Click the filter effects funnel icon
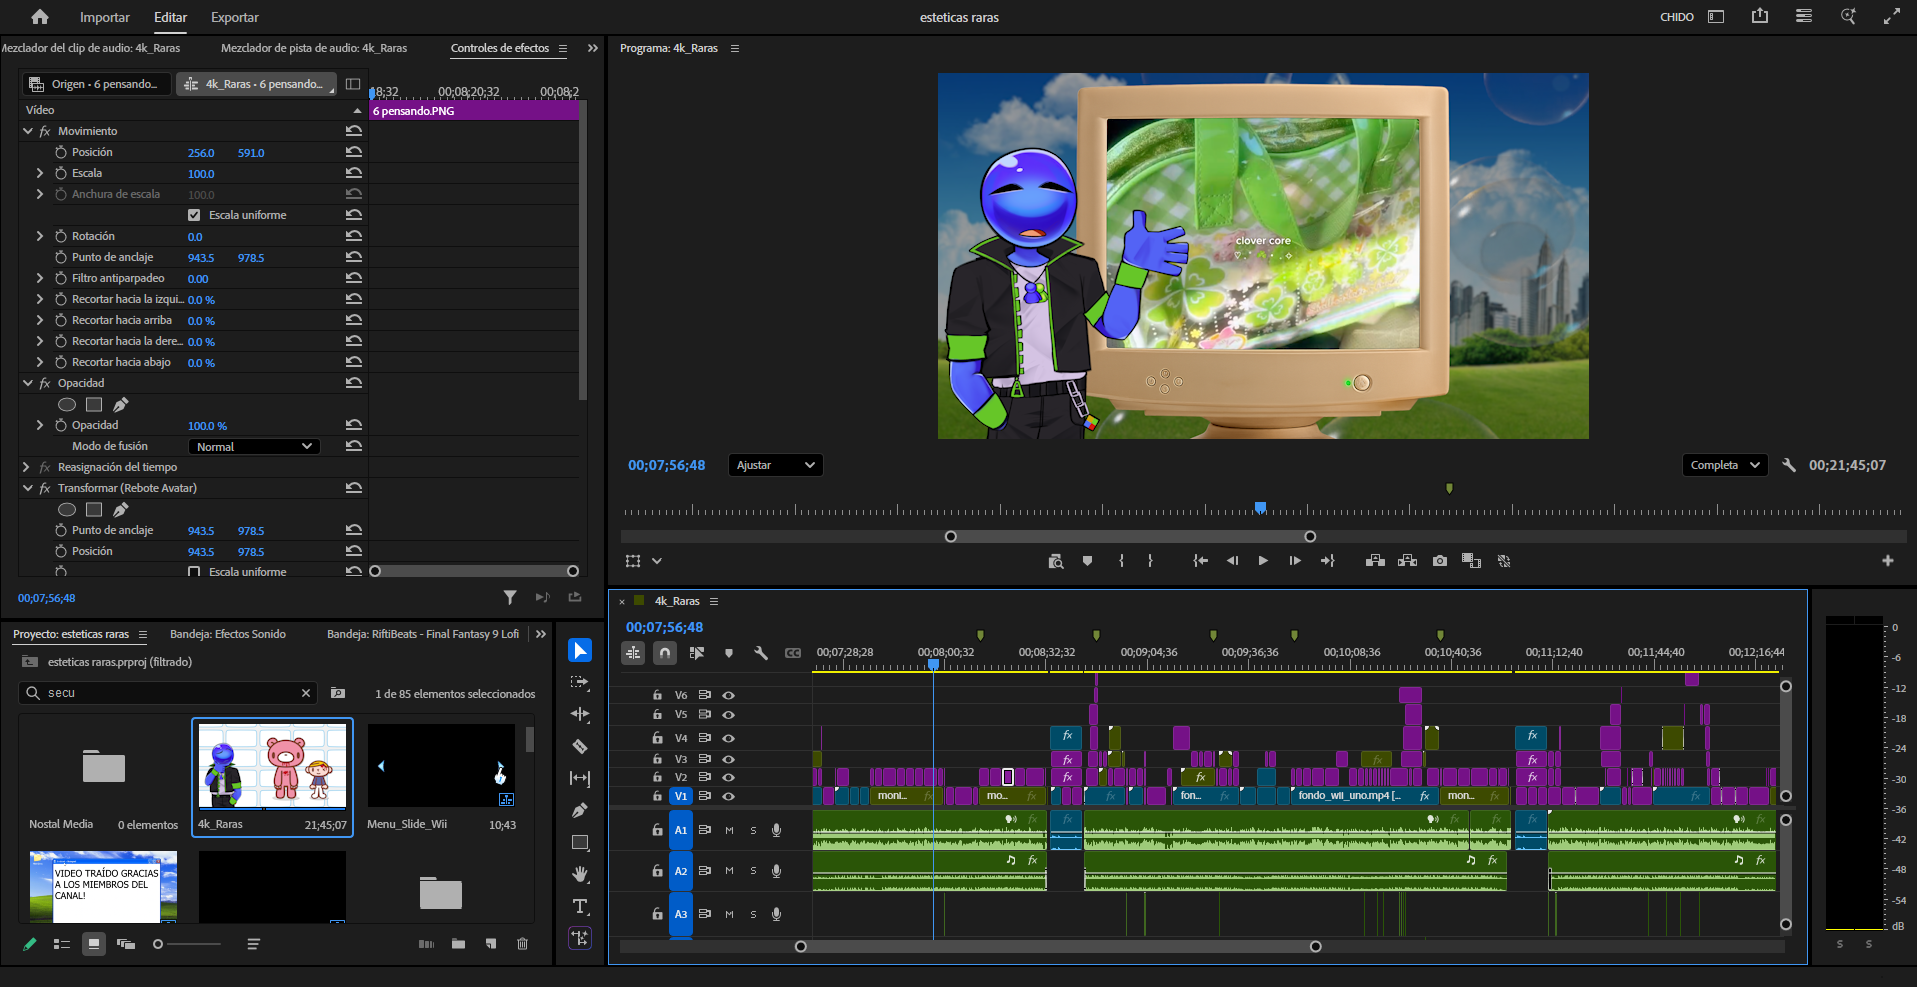1917x987 pixels. coord(510,597)
